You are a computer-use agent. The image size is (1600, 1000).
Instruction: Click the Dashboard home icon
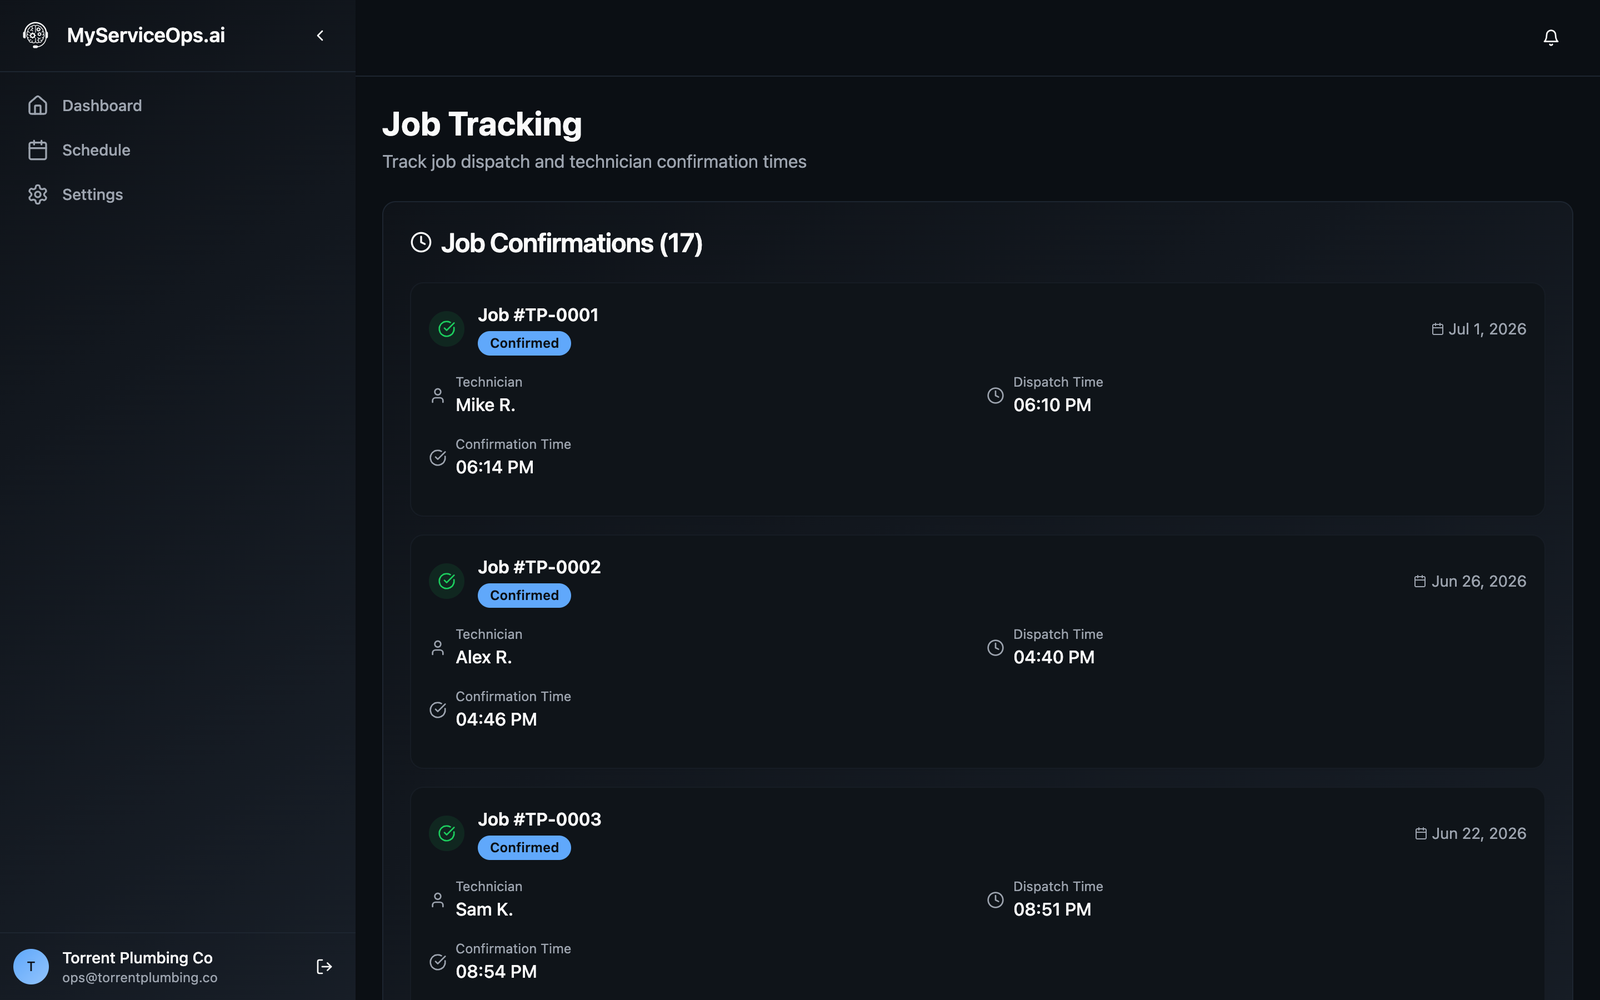click(x=38, y=106)
